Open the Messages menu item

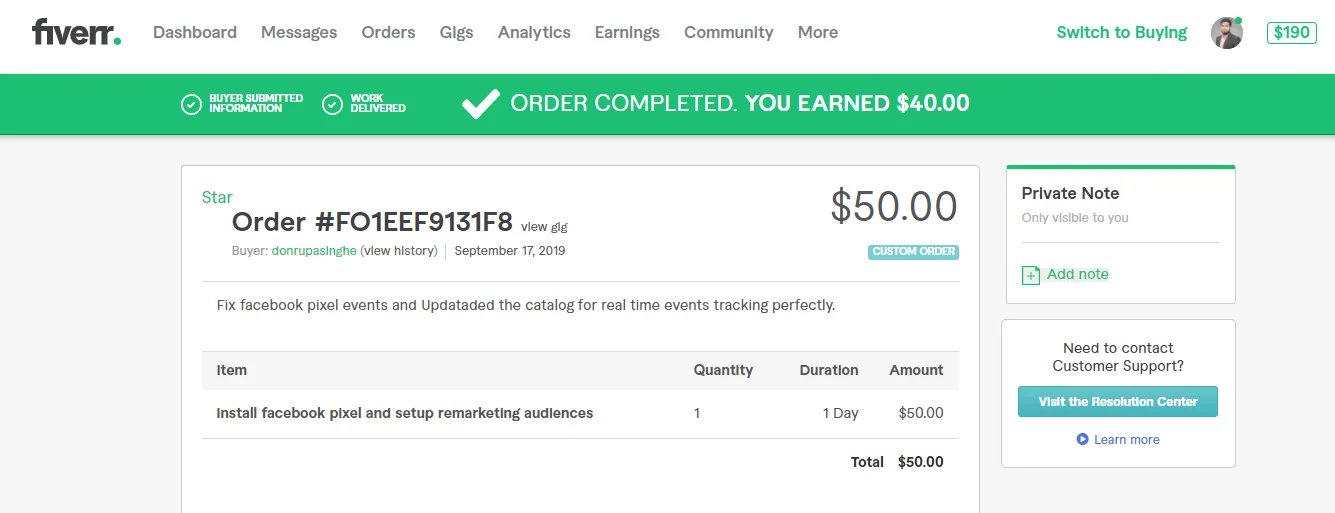click(299, 32)
